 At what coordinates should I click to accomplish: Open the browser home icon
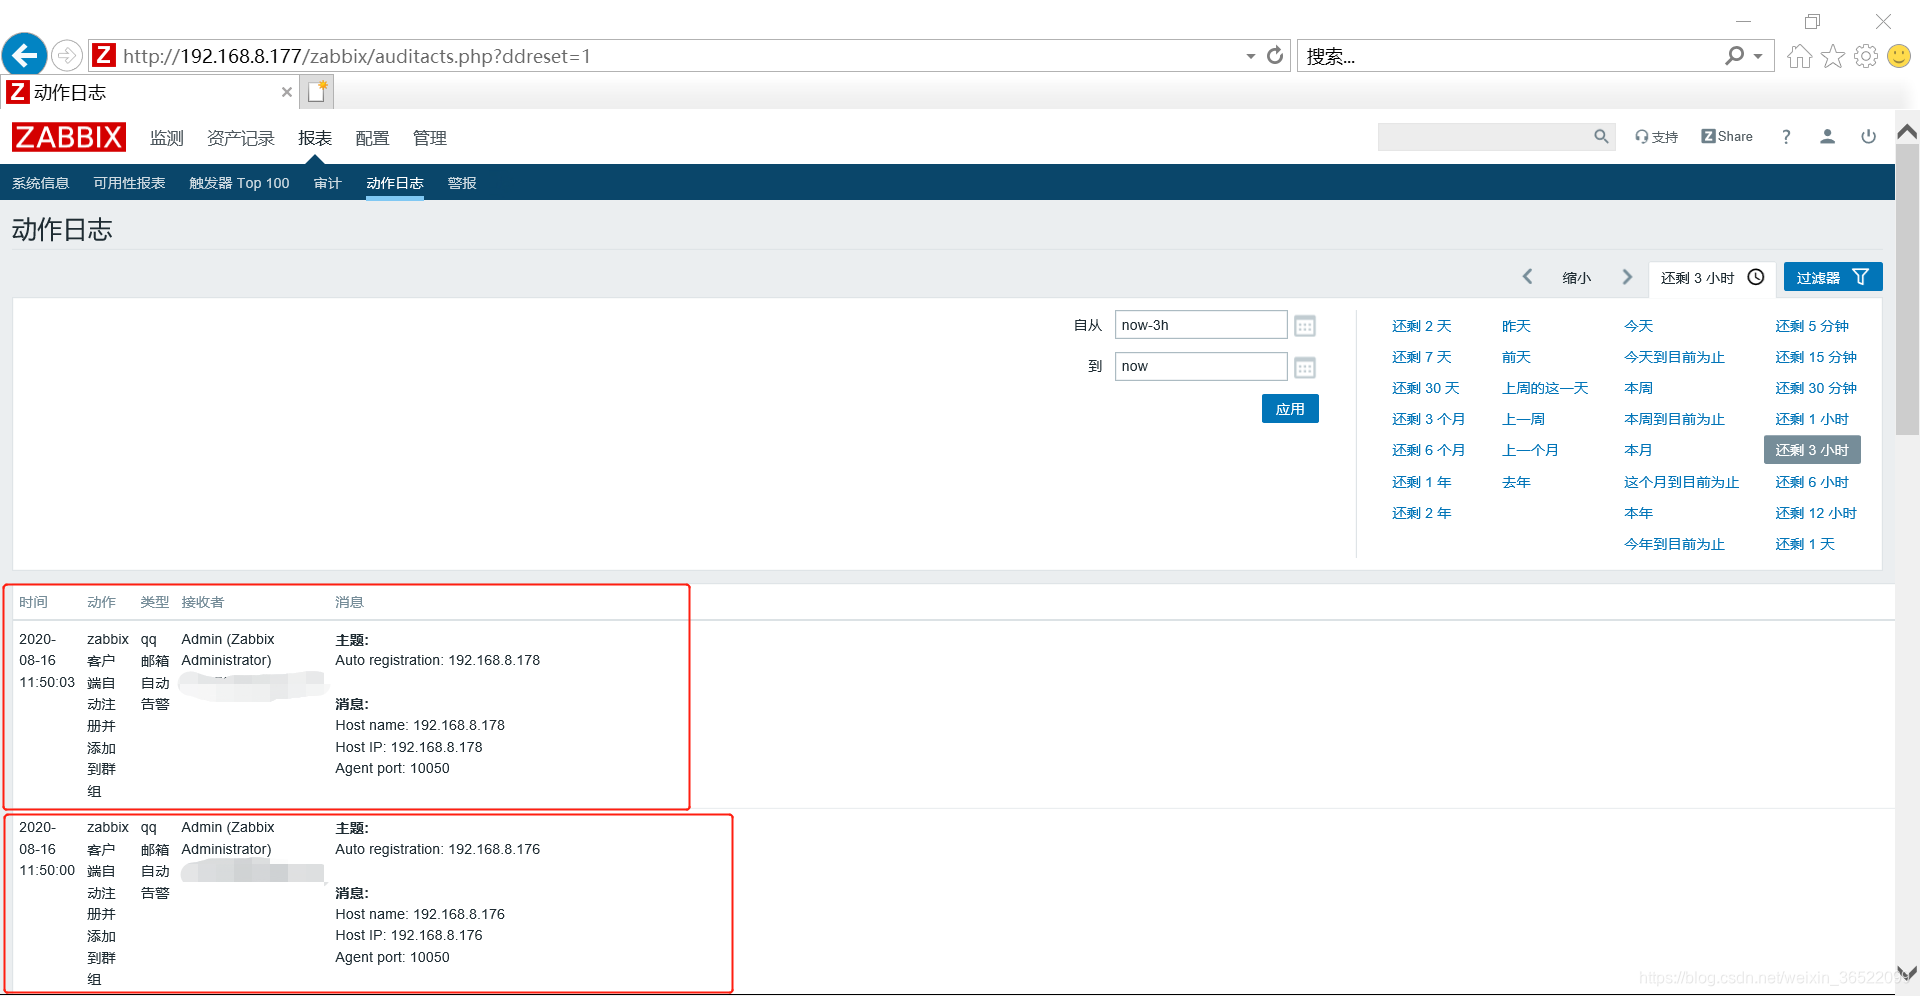pos(1799,56)
